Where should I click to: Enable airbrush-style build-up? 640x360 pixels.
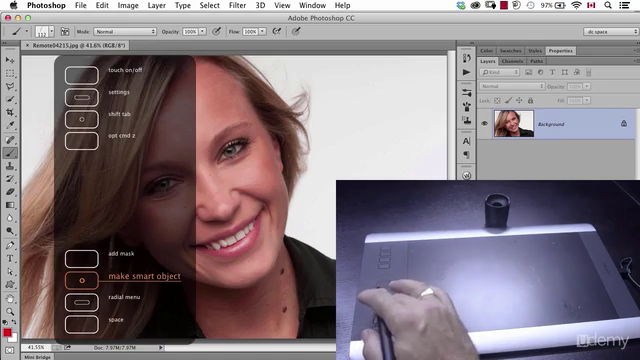(277, 31)
